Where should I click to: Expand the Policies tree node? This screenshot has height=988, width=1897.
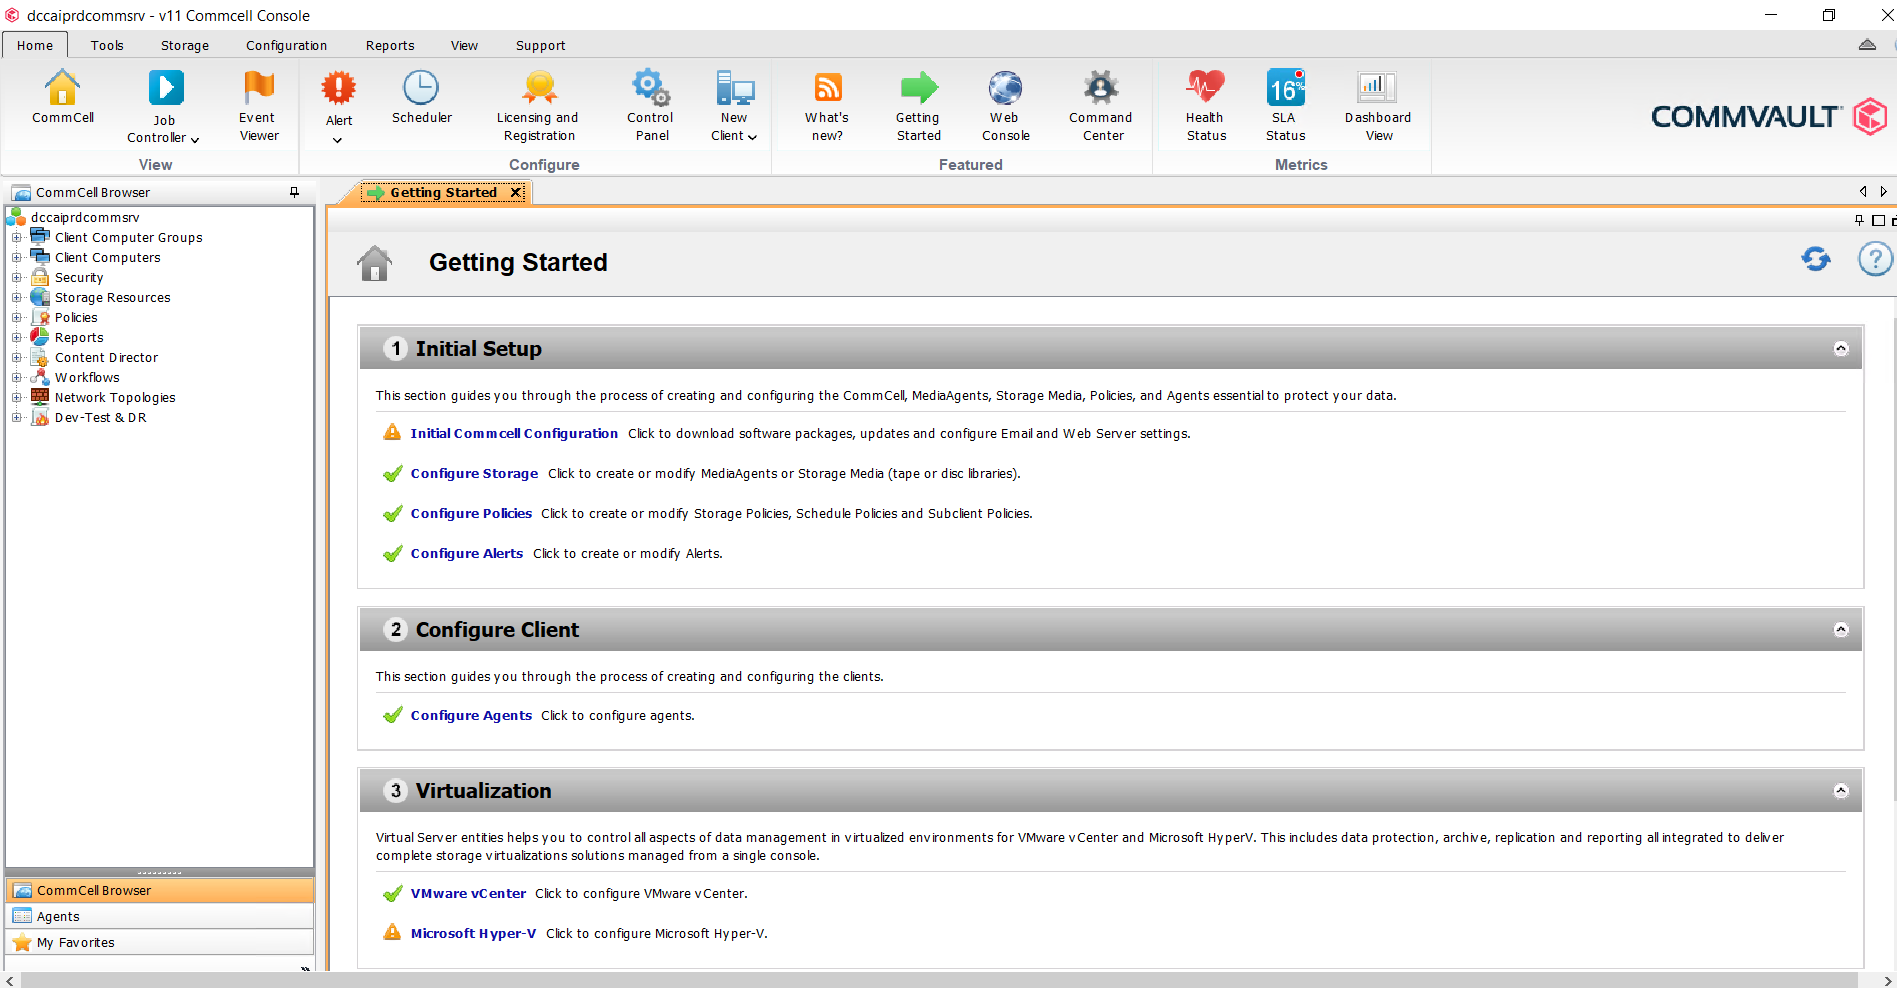[16, 317]
